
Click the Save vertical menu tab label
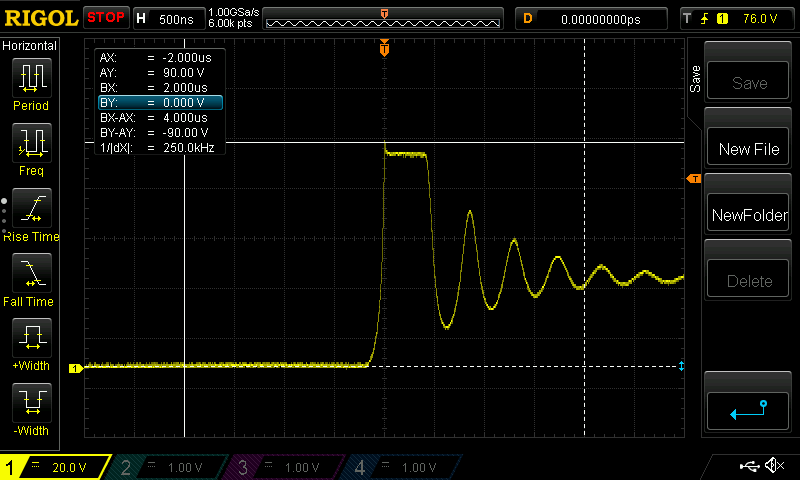(694, 79)
